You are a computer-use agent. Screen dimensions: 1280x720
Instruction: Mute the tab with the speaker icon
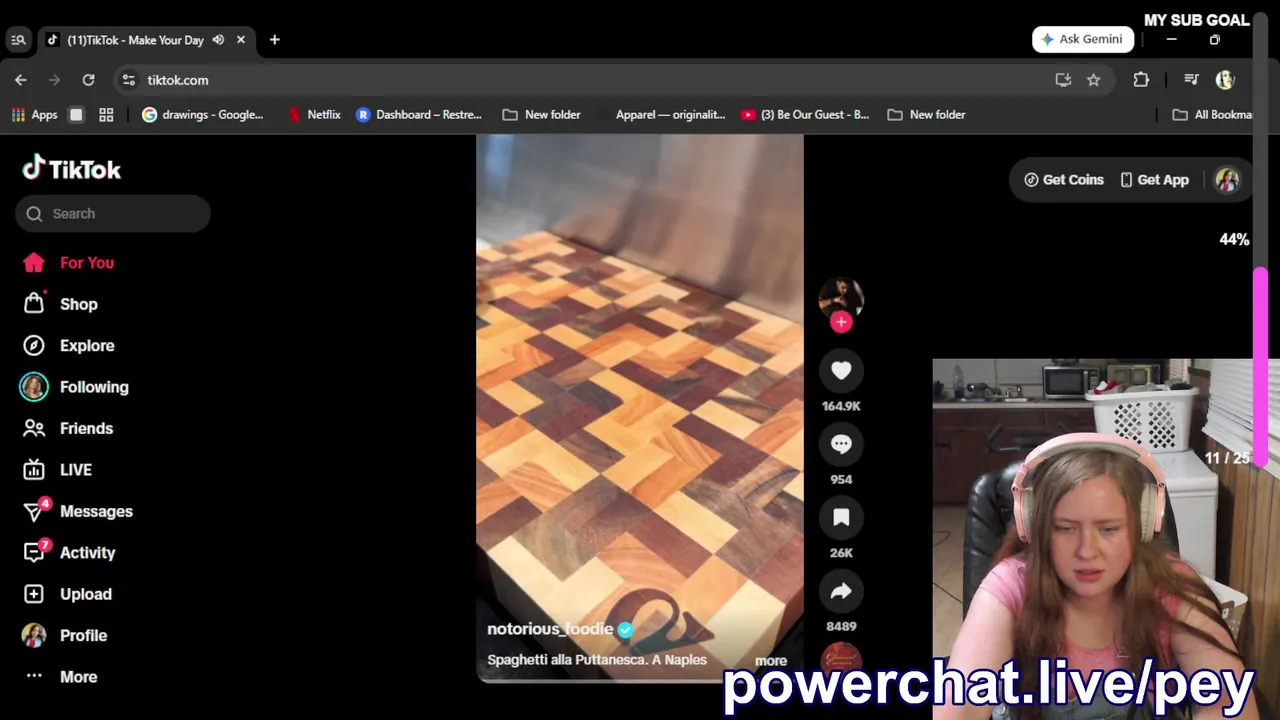click(x=218, y=40)
